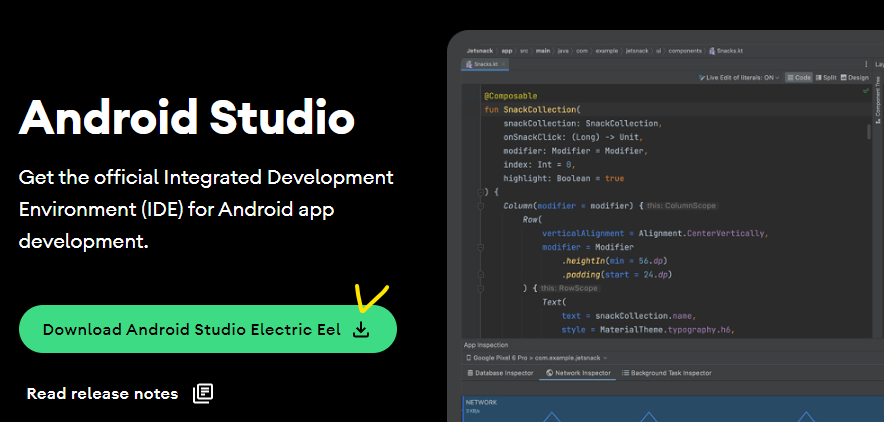This screenshot has width=884, height=422.
Task: Click the '@Composable' annotation
Action: coord(510,96)
